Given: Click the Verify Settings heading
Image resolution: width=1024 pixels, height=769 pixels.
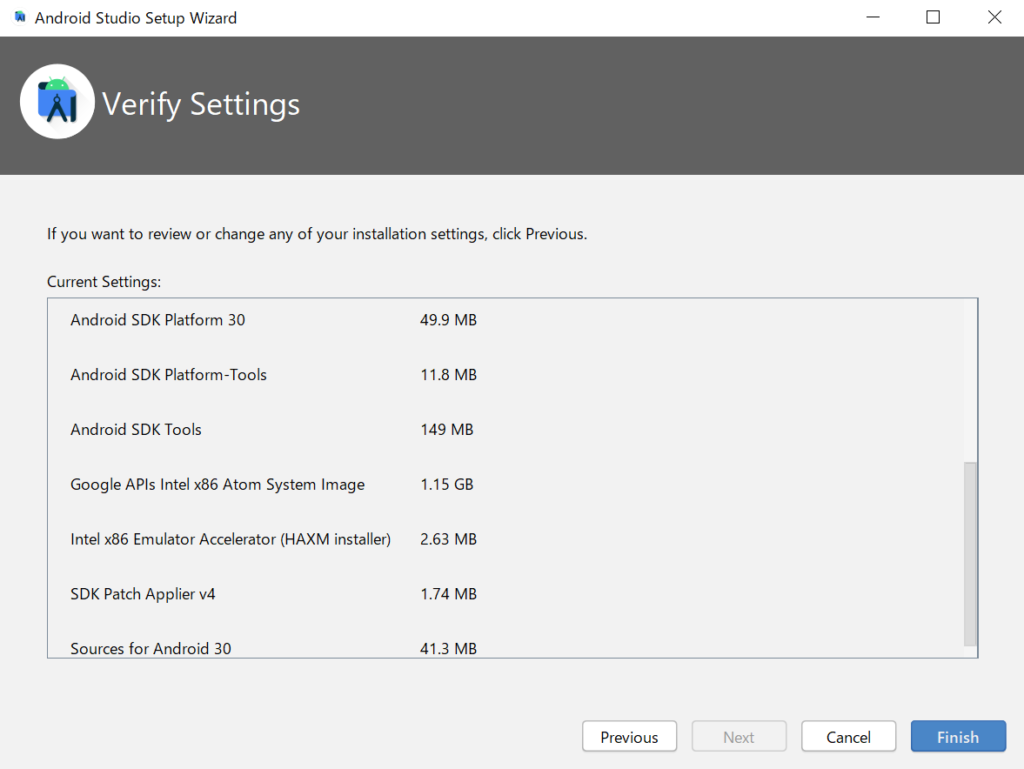Looking at the screenshot, I should tap(200, 104).
